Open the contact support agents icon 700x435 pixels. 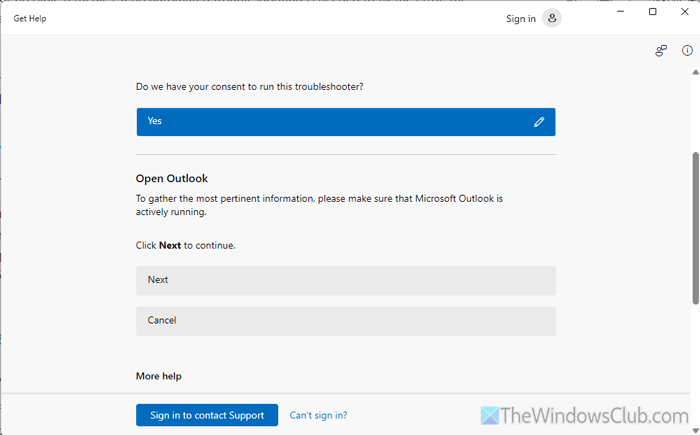click(661, 51)
